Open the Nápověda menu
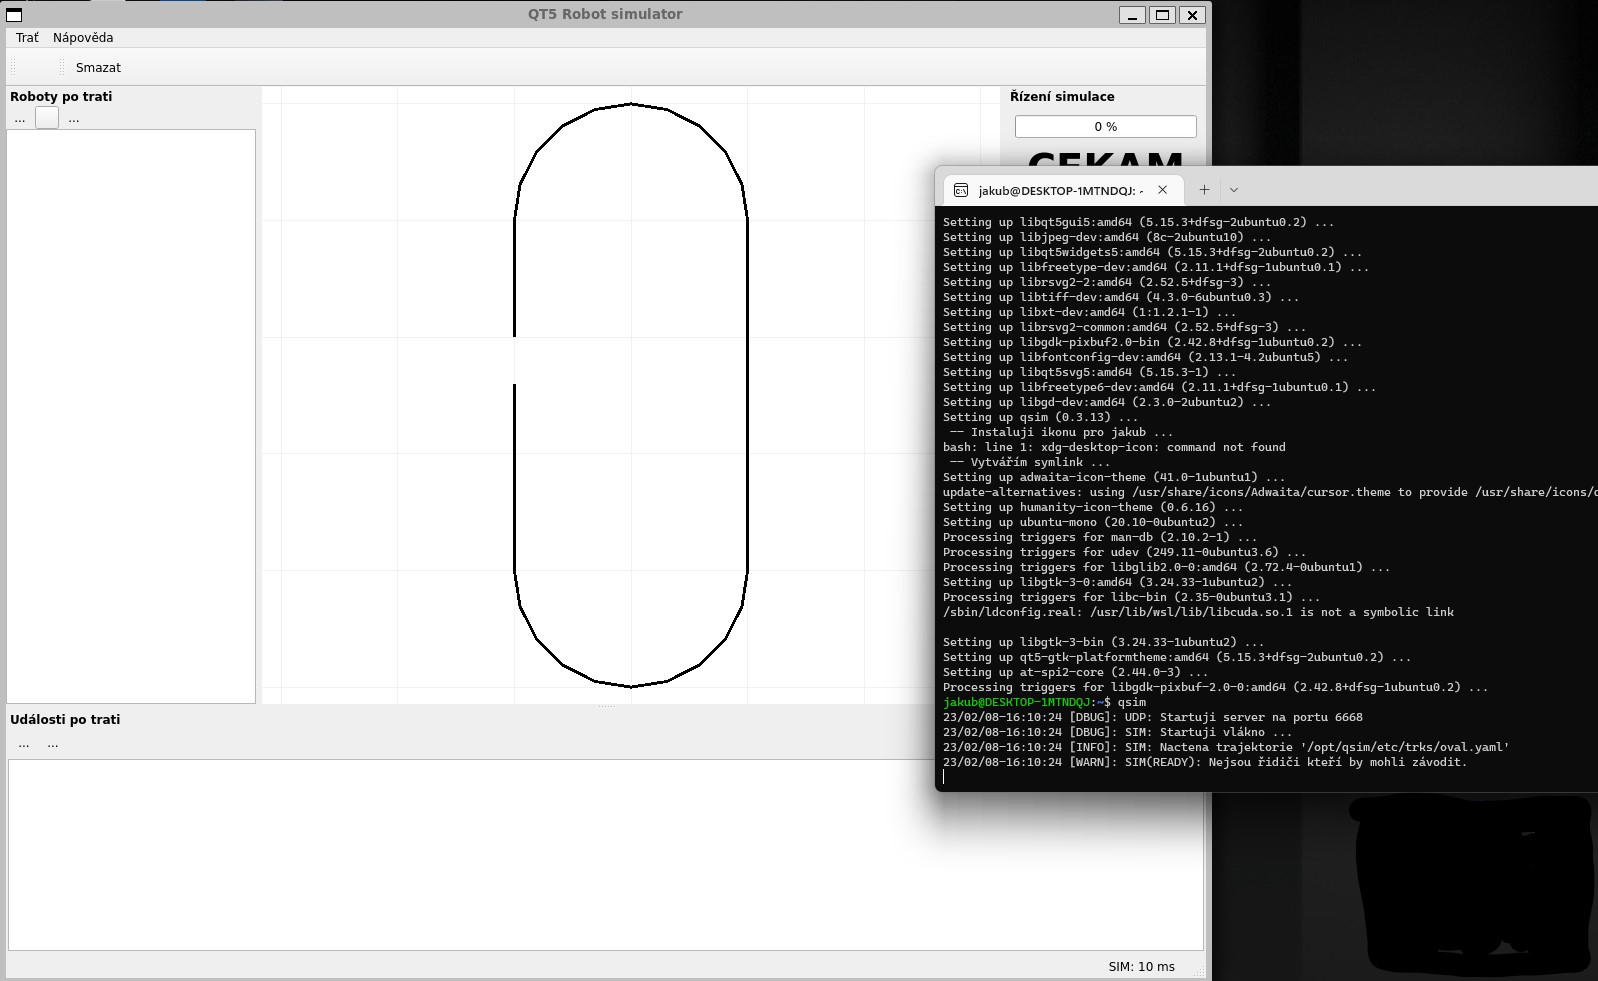 point(83,38)
